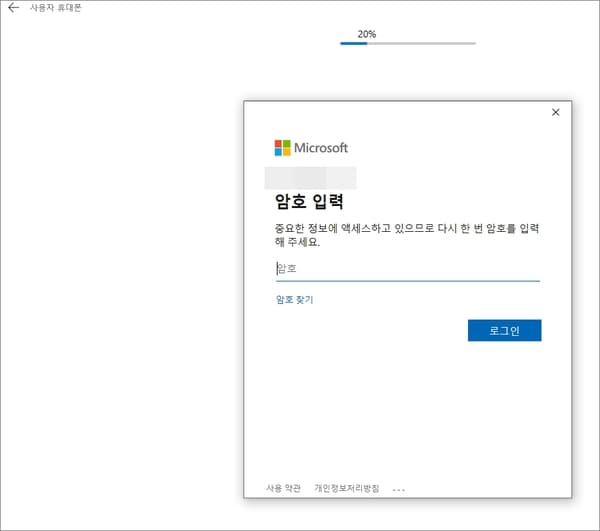The width and height of the screenshot is (600, 531).
Task: Focus the 암호 password input field
Action: pos(408,269)
